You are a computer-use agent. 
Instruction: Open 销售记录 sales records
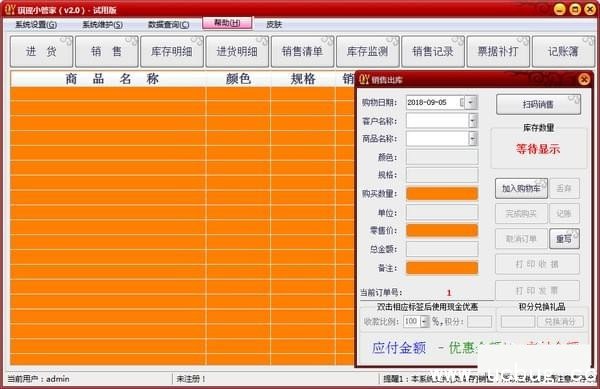433,51
